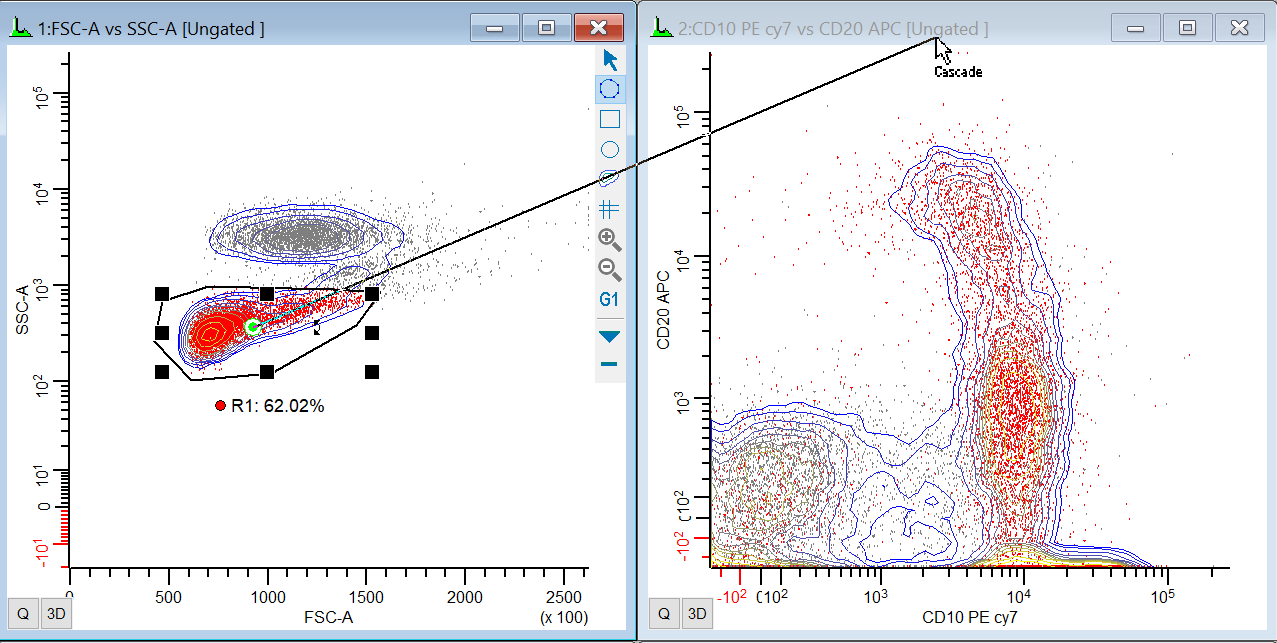Click the G1 gate button in toolbar

click(610, 299)
